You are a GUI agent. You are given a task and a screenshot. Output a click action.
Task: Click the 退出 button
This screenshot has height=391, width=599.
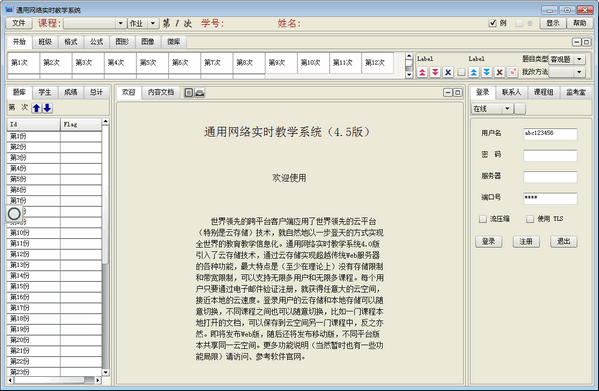coord(563,241)
